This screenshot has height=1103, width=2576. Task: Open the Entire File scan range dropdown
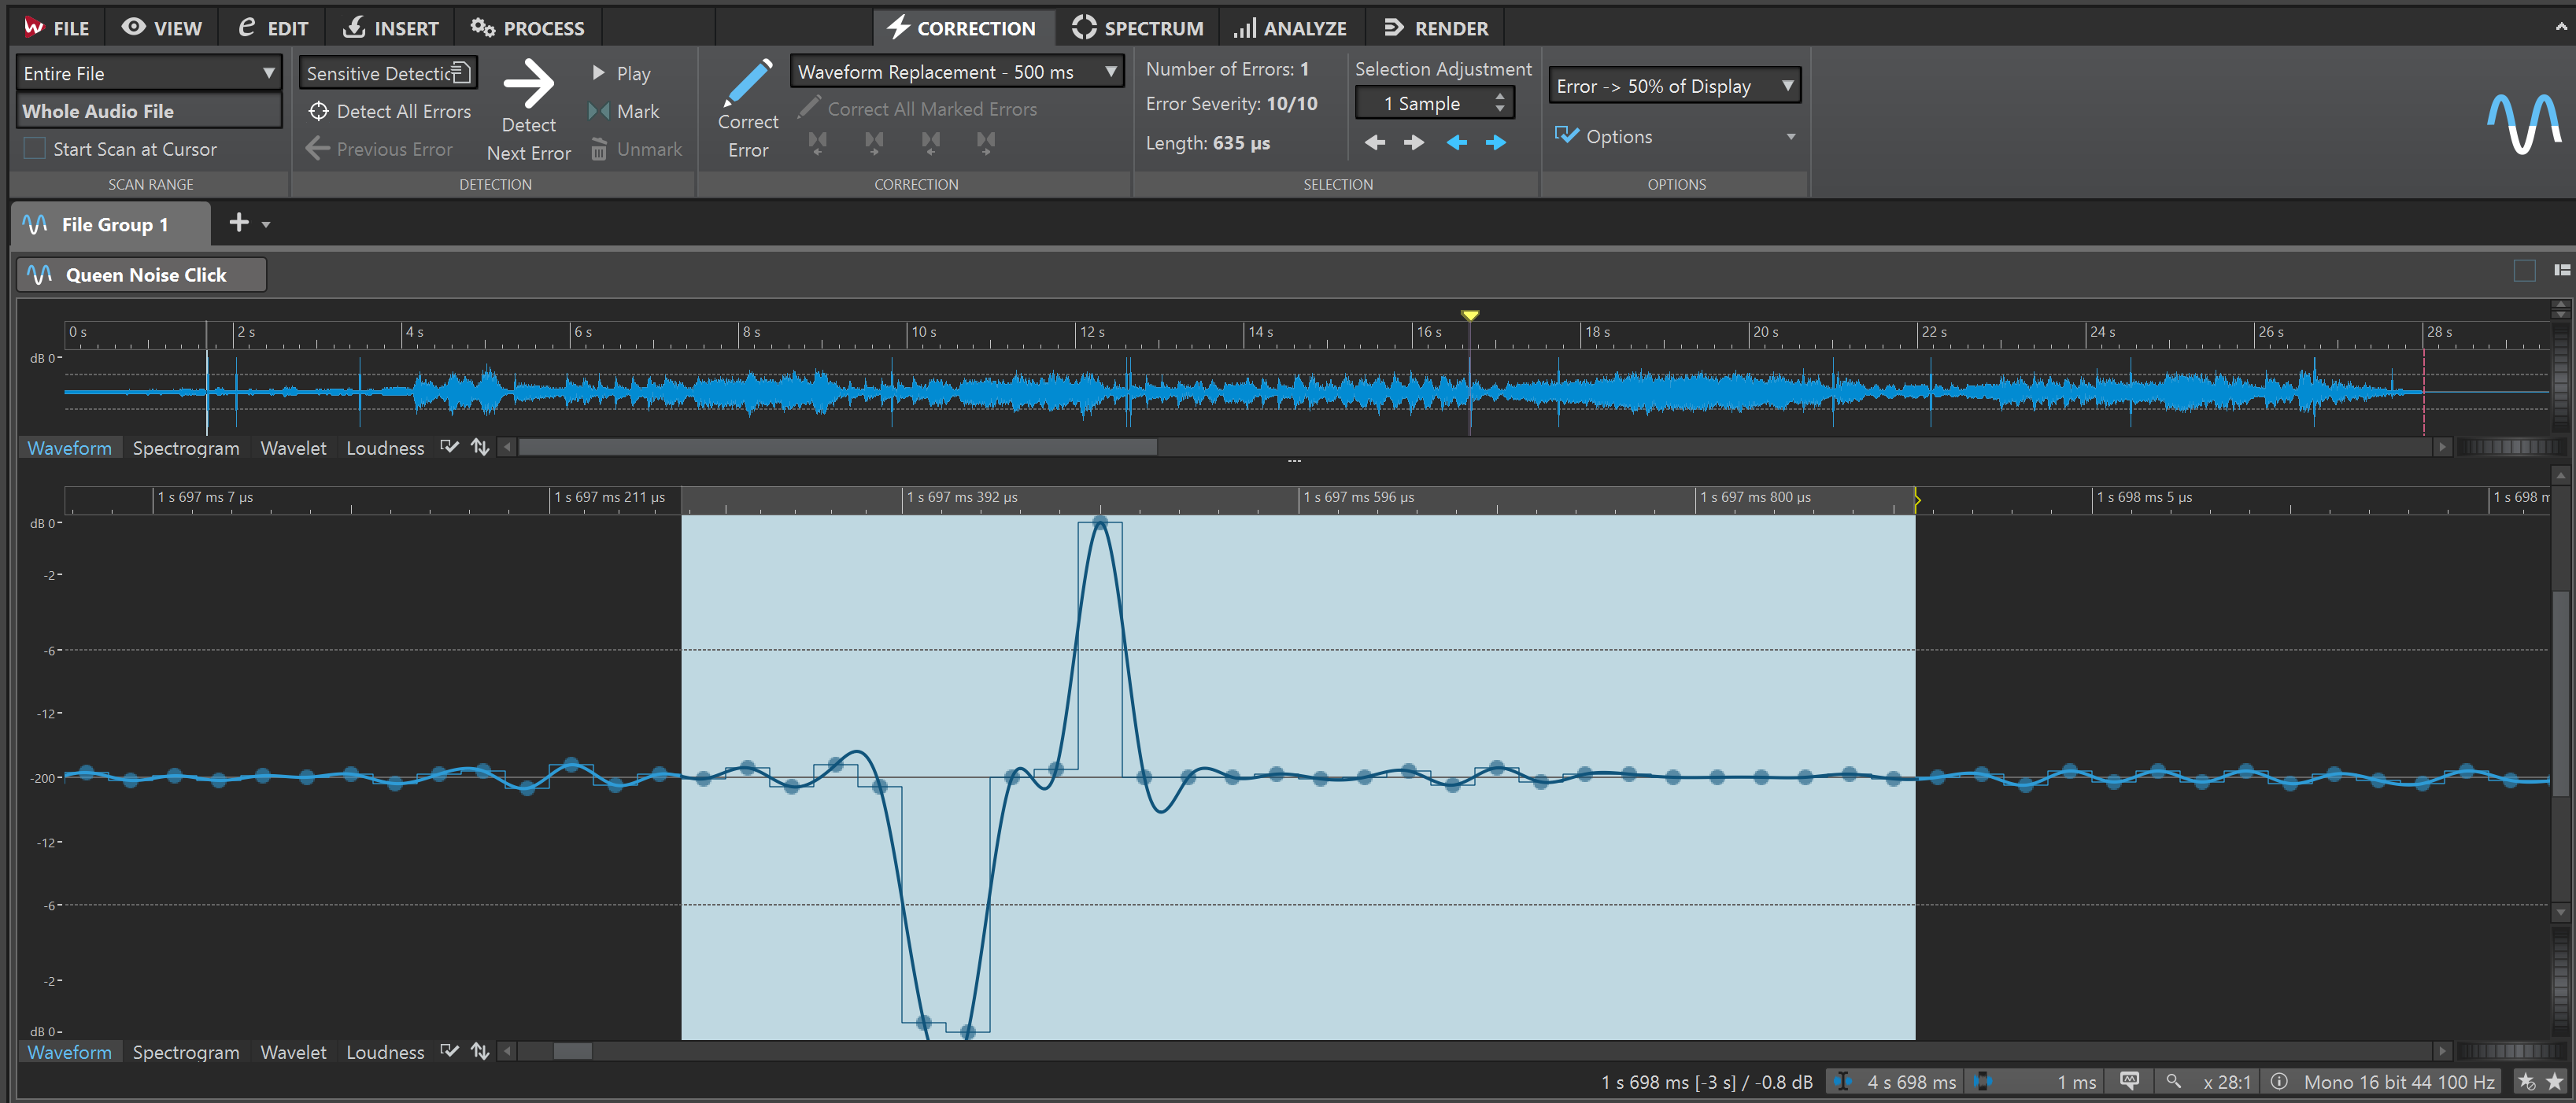148,73
